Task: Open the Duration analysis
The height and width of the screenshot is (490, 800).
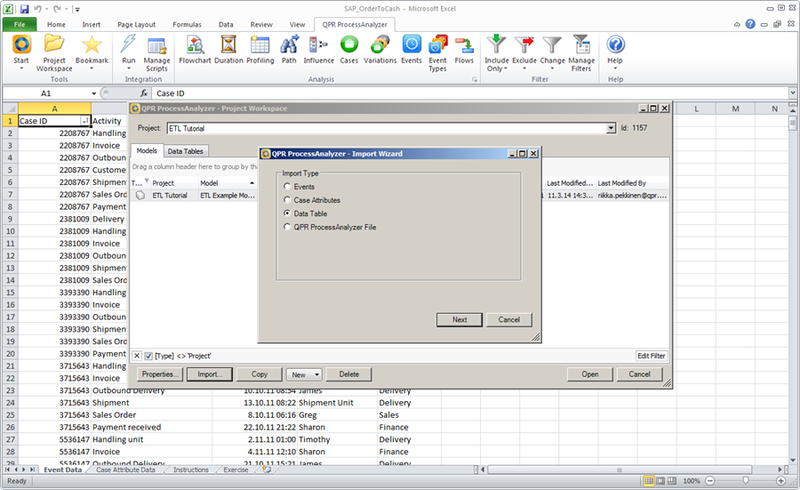Action: point(229,50)
